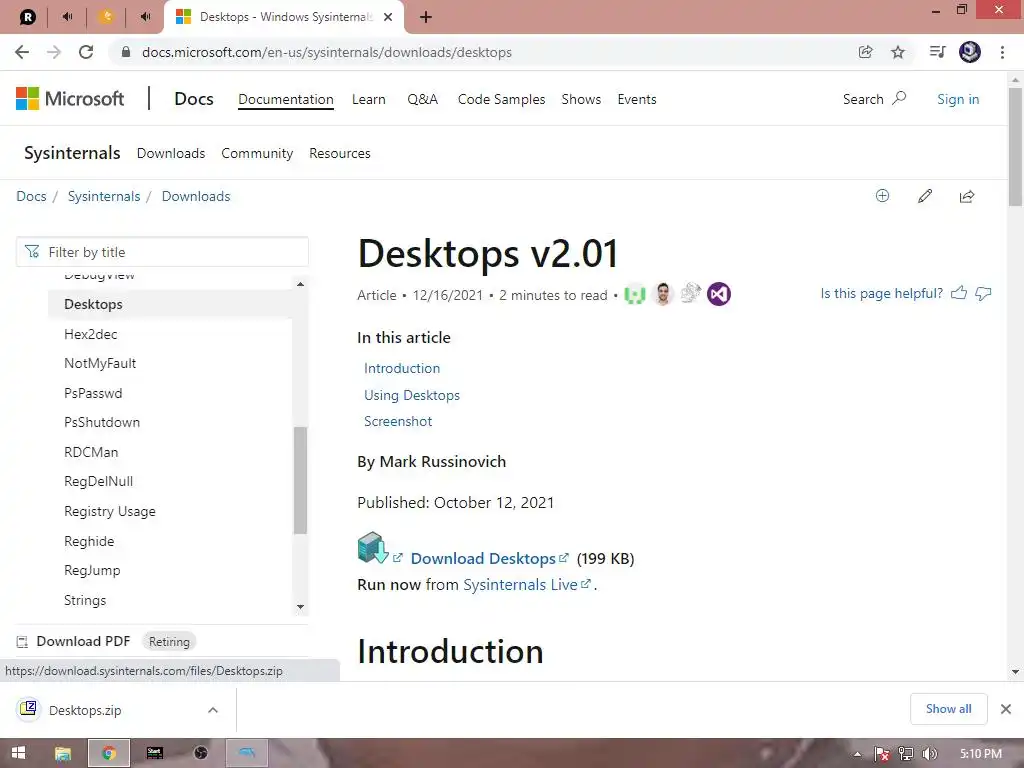Screen dimensions: 1024x768
Task: Open RegDelNull in sidebar
Action: pos(99,482)
